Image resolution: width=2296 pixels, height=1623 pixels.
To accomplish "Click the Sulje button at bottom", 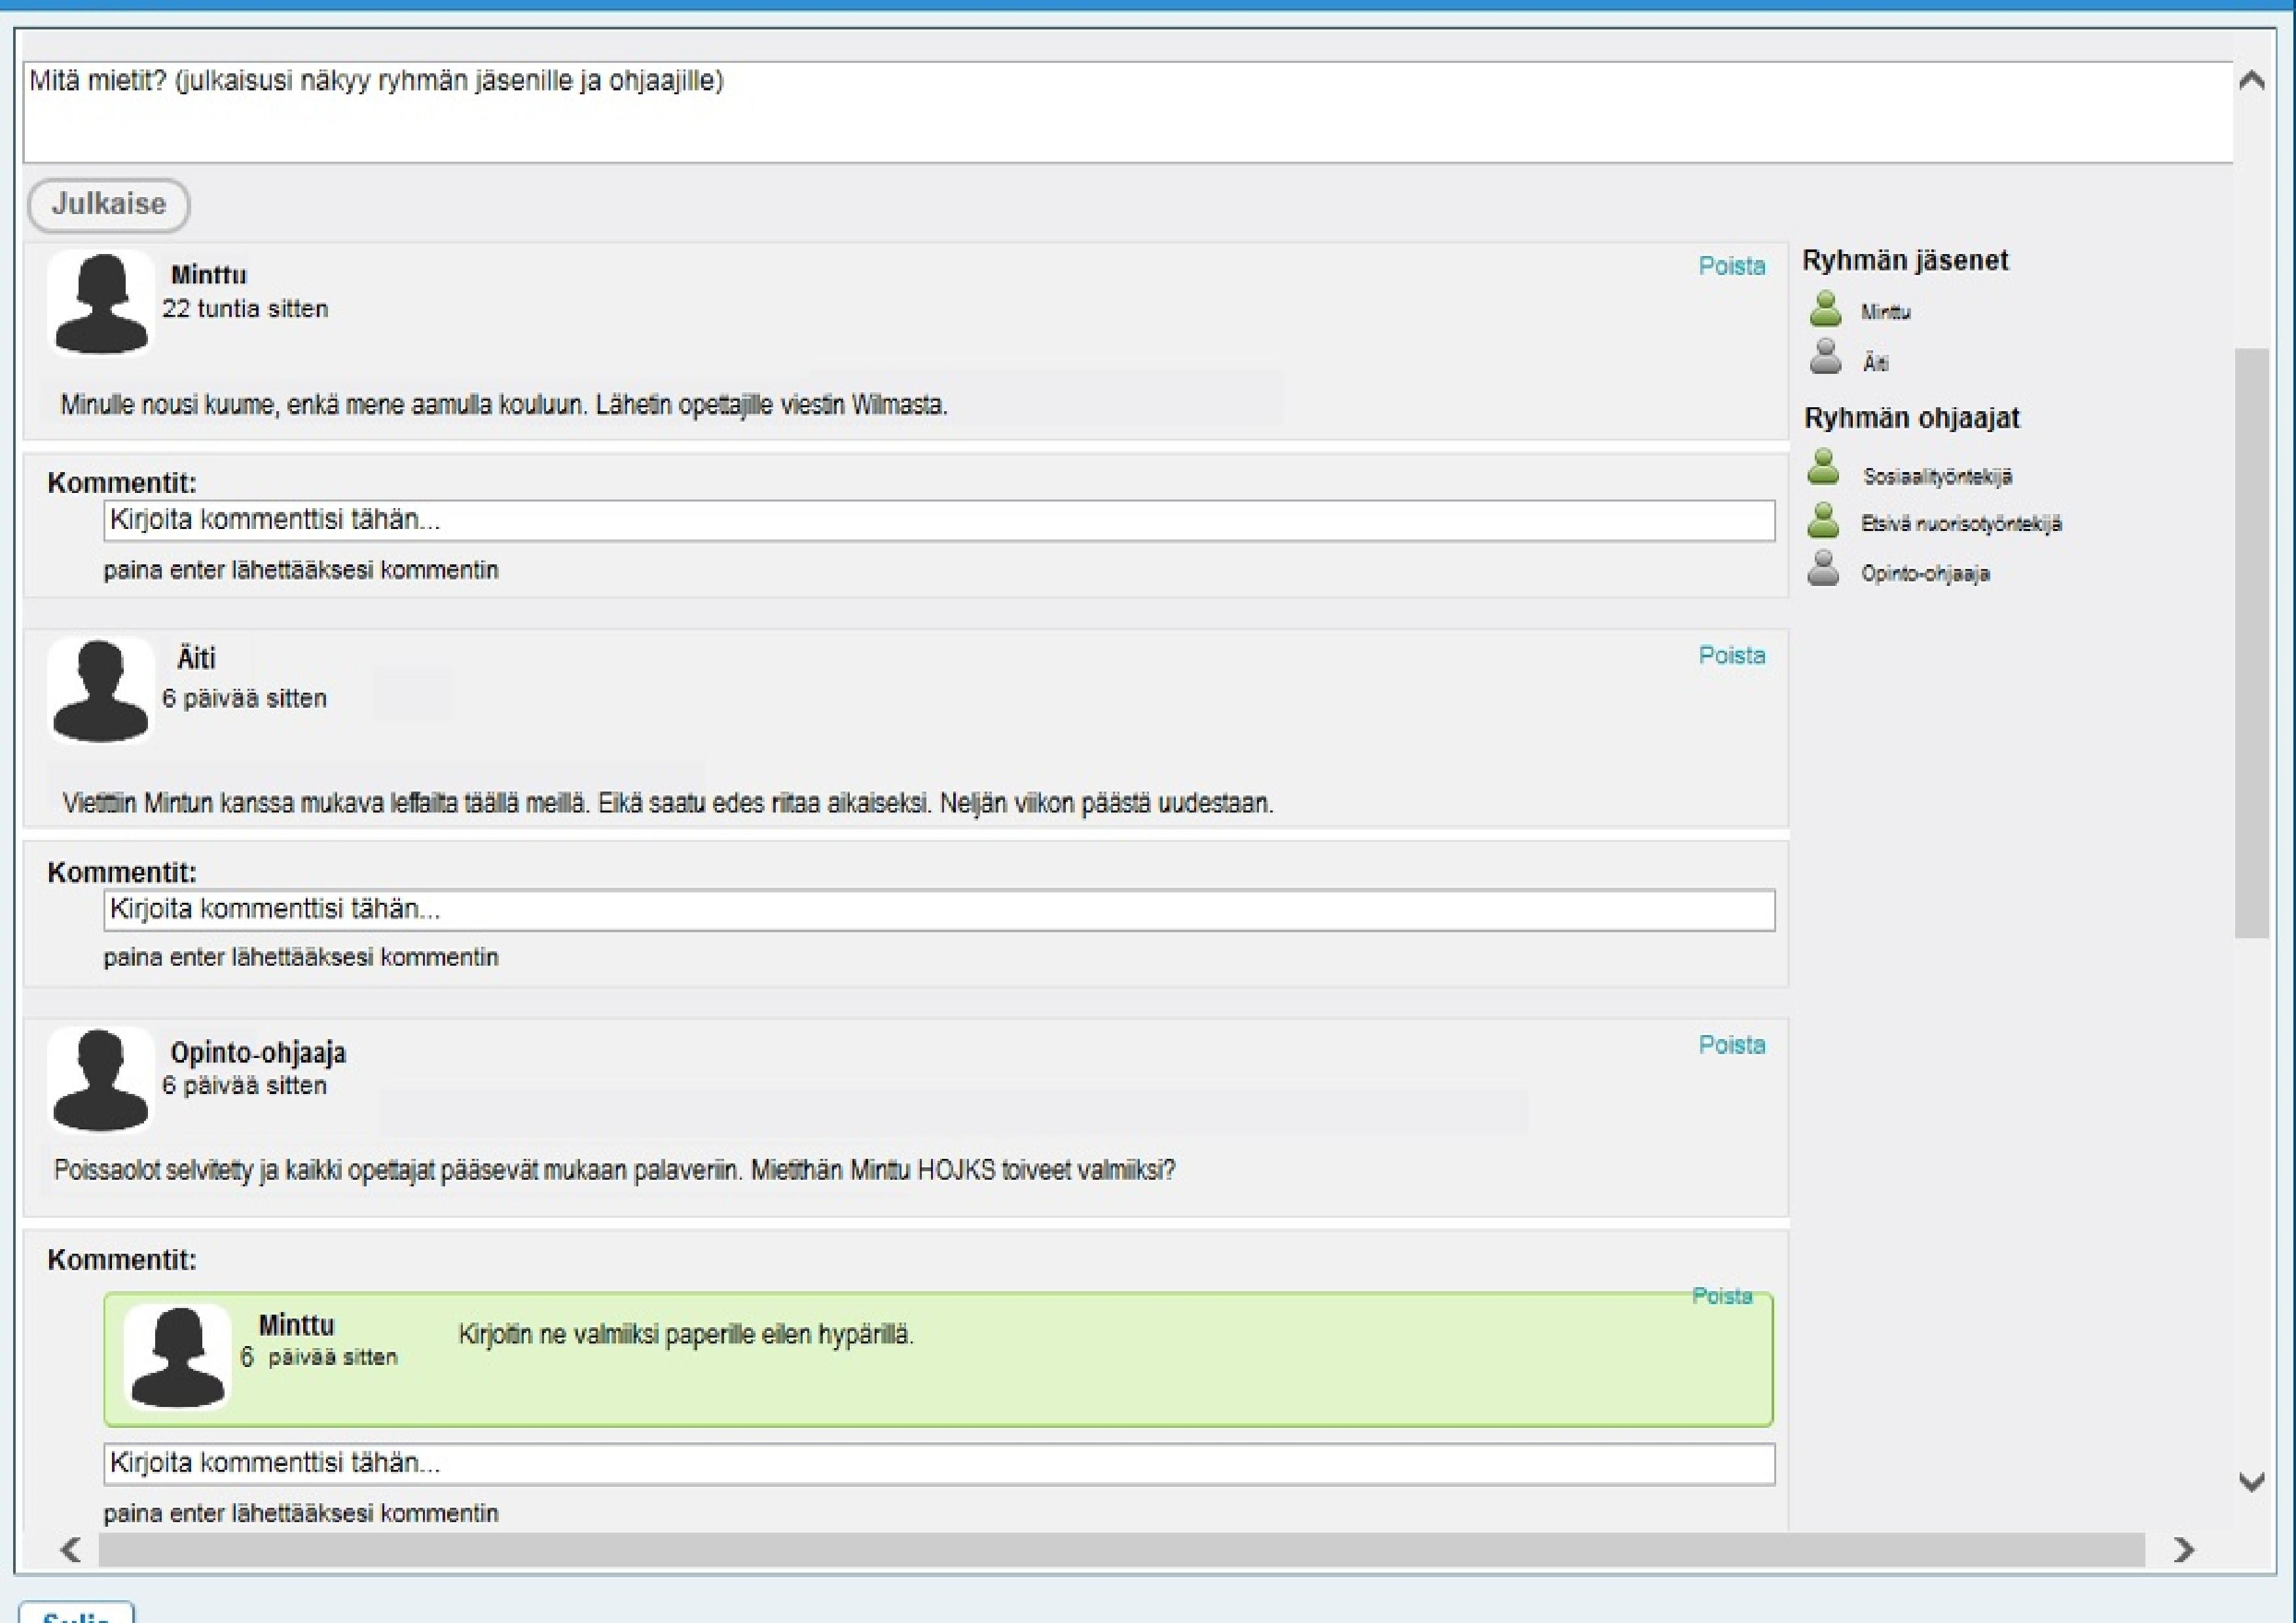I will (76, 1612).
